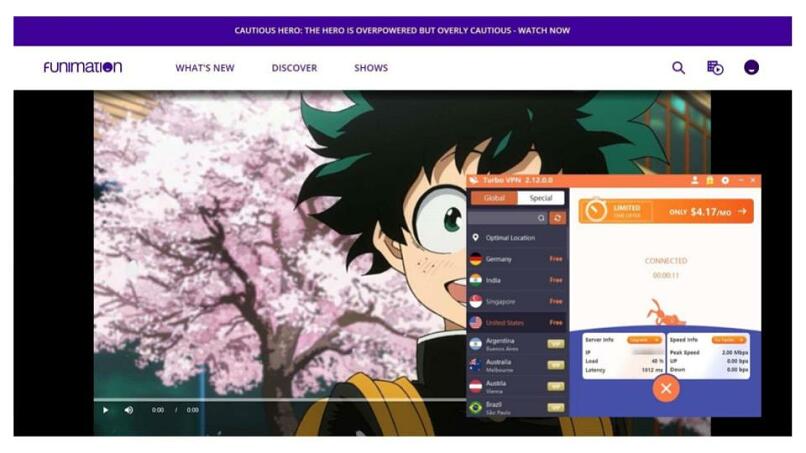Select Brazil São Paulo VIP server

click(x=517, y=407)
